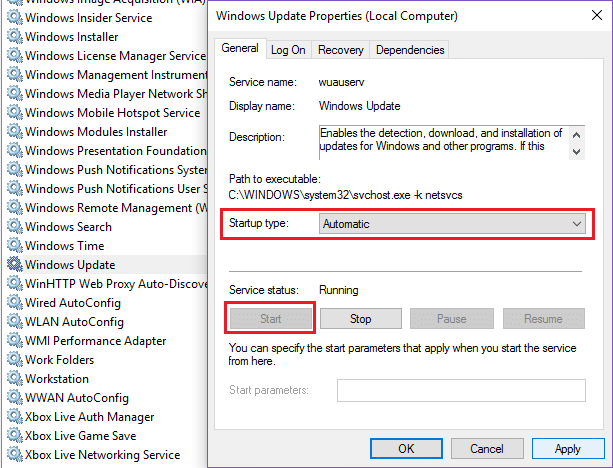Click gear icon beside Xbox Live Auth Manager
613x468 pixels.
click(x=15, y=416)
